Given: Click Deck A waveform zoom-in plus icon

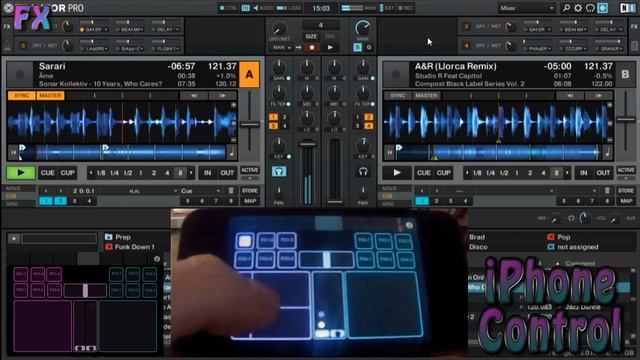Looking at the screenshot, I should pyautogui.click(x=233, y=105).
